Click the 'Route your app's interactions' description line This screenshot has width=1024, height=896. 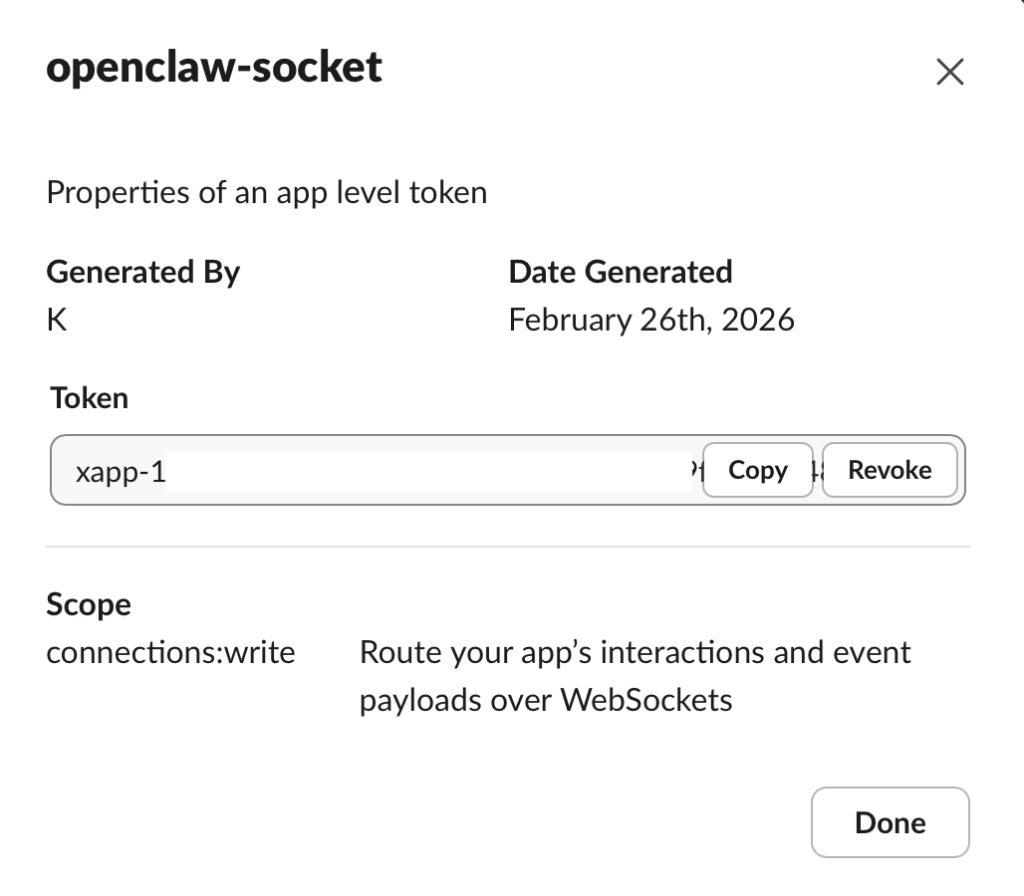point(634,653)
